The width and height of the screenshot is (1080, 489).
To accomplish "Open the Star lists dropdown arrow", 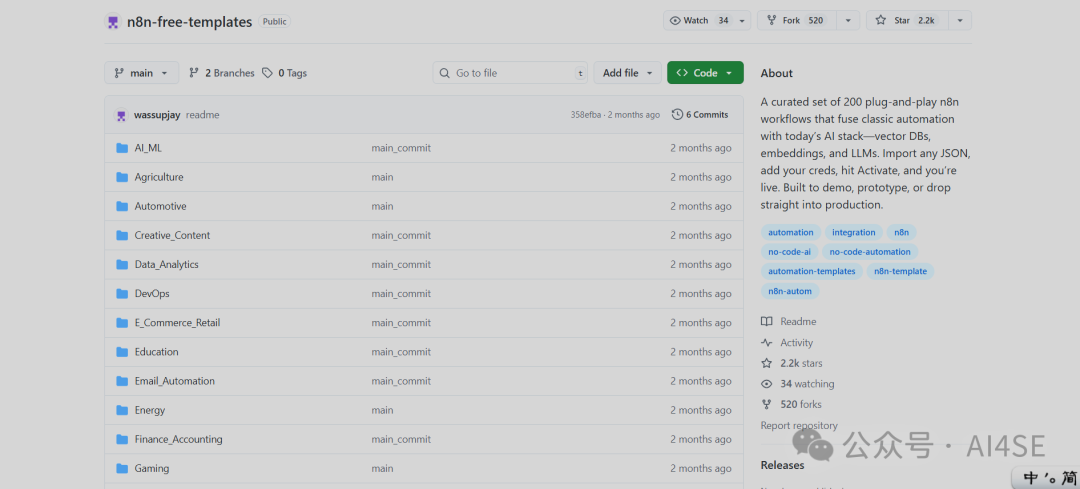I will click(959, 21).
